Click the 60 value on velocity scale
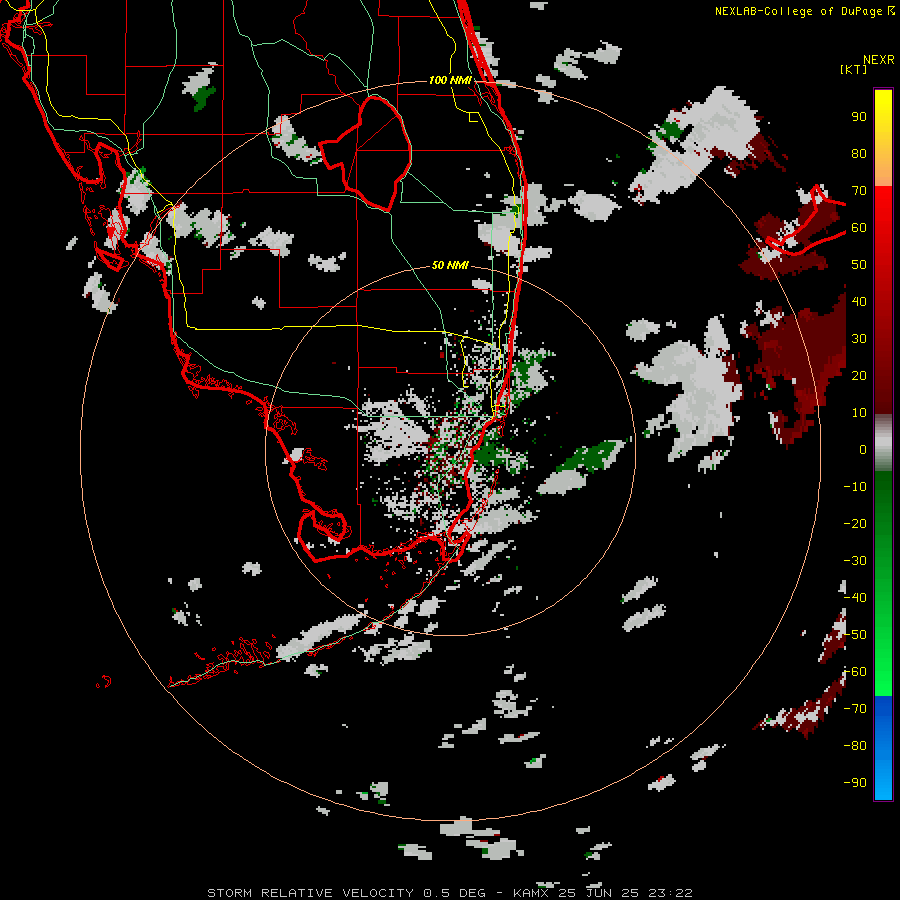This screenshot has height=900, width=900. pos(859,227)
